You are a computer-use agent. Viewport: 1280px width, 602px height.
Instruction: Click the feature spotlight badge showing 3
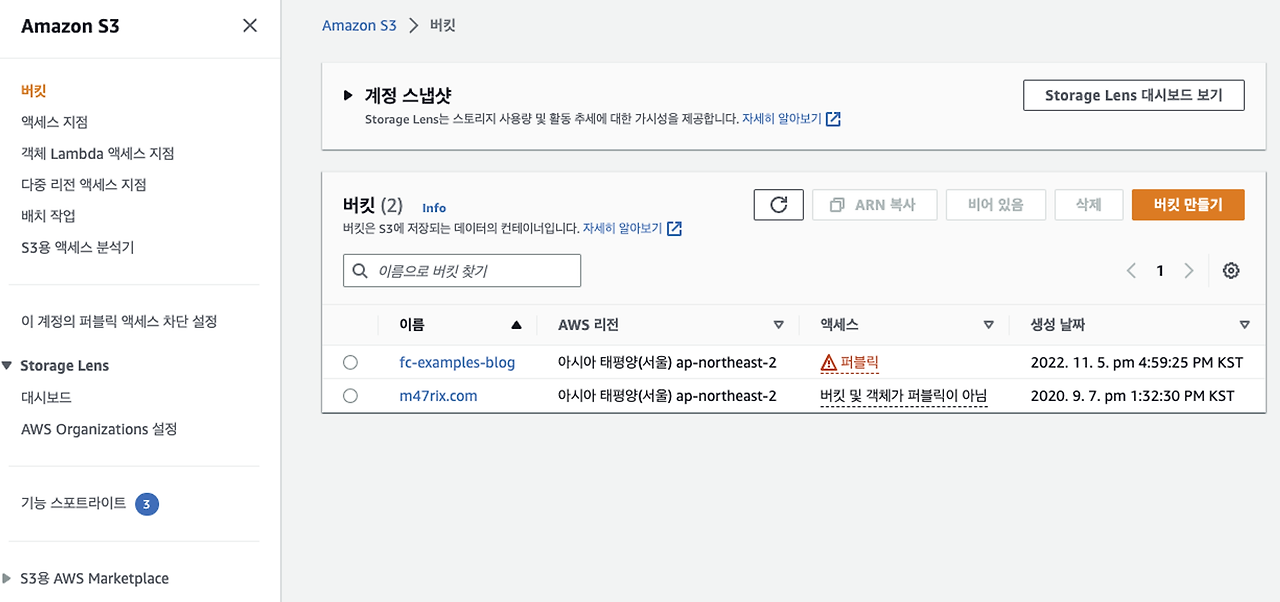tap(147, 504)
